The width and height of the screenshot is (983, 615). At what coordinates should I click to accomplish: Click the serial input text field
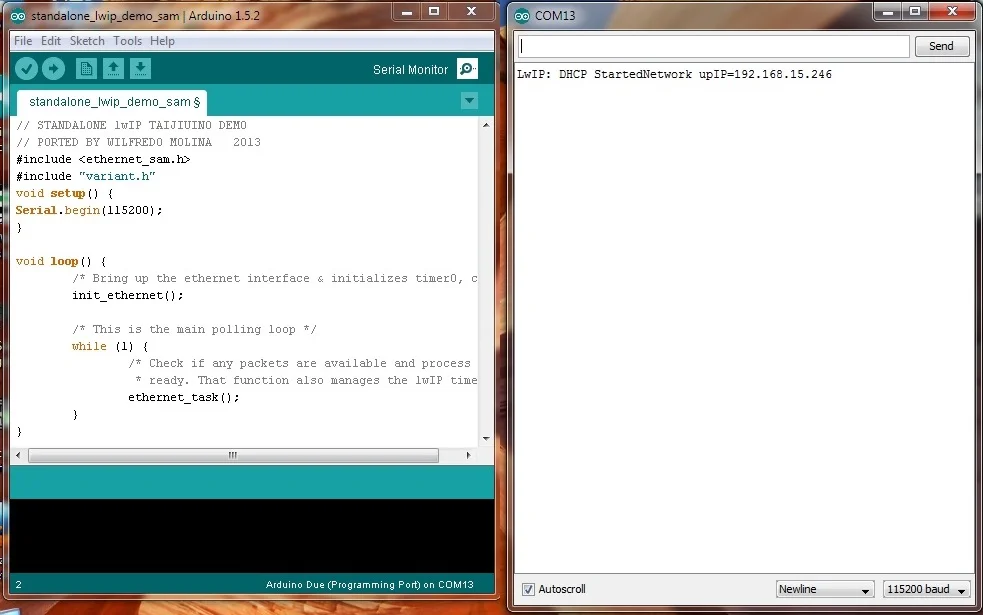[713, 46]
